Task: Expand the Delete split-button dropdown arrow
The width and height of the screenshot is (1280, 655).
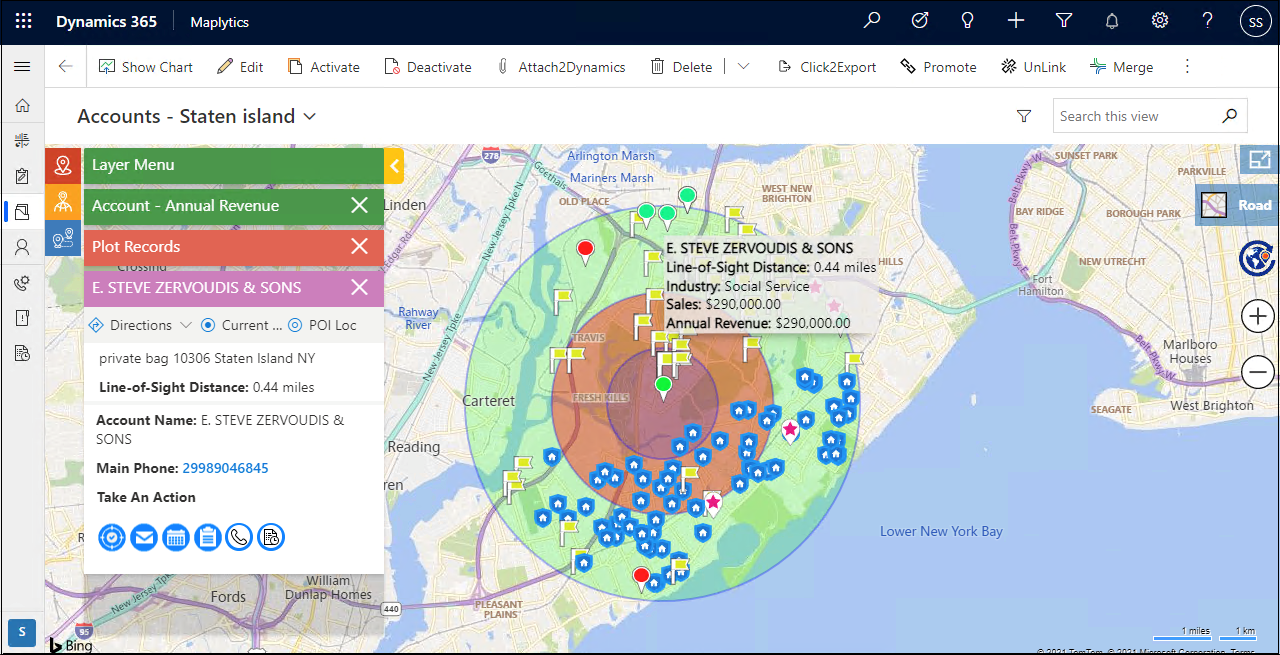Action: tap(743, 67)
